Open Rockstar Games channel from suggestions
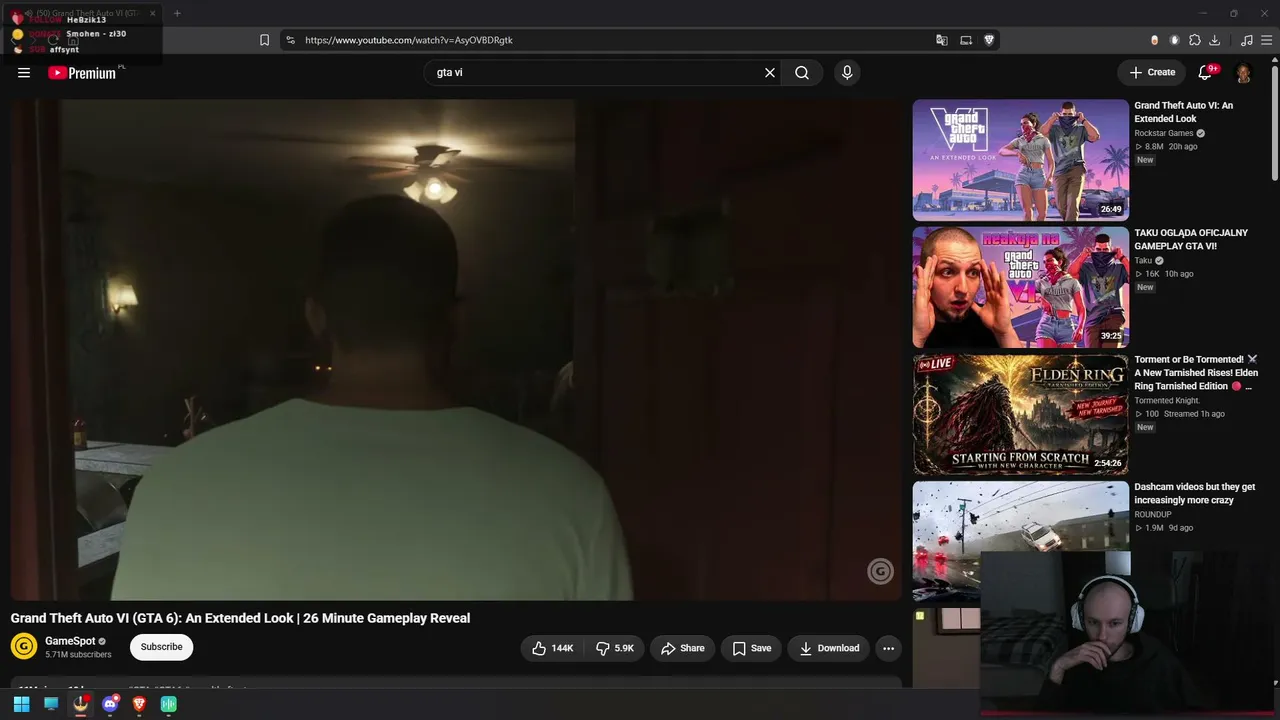This screenshot has height=720, width=1280. pyautogui.click(x=1164, y=133)
